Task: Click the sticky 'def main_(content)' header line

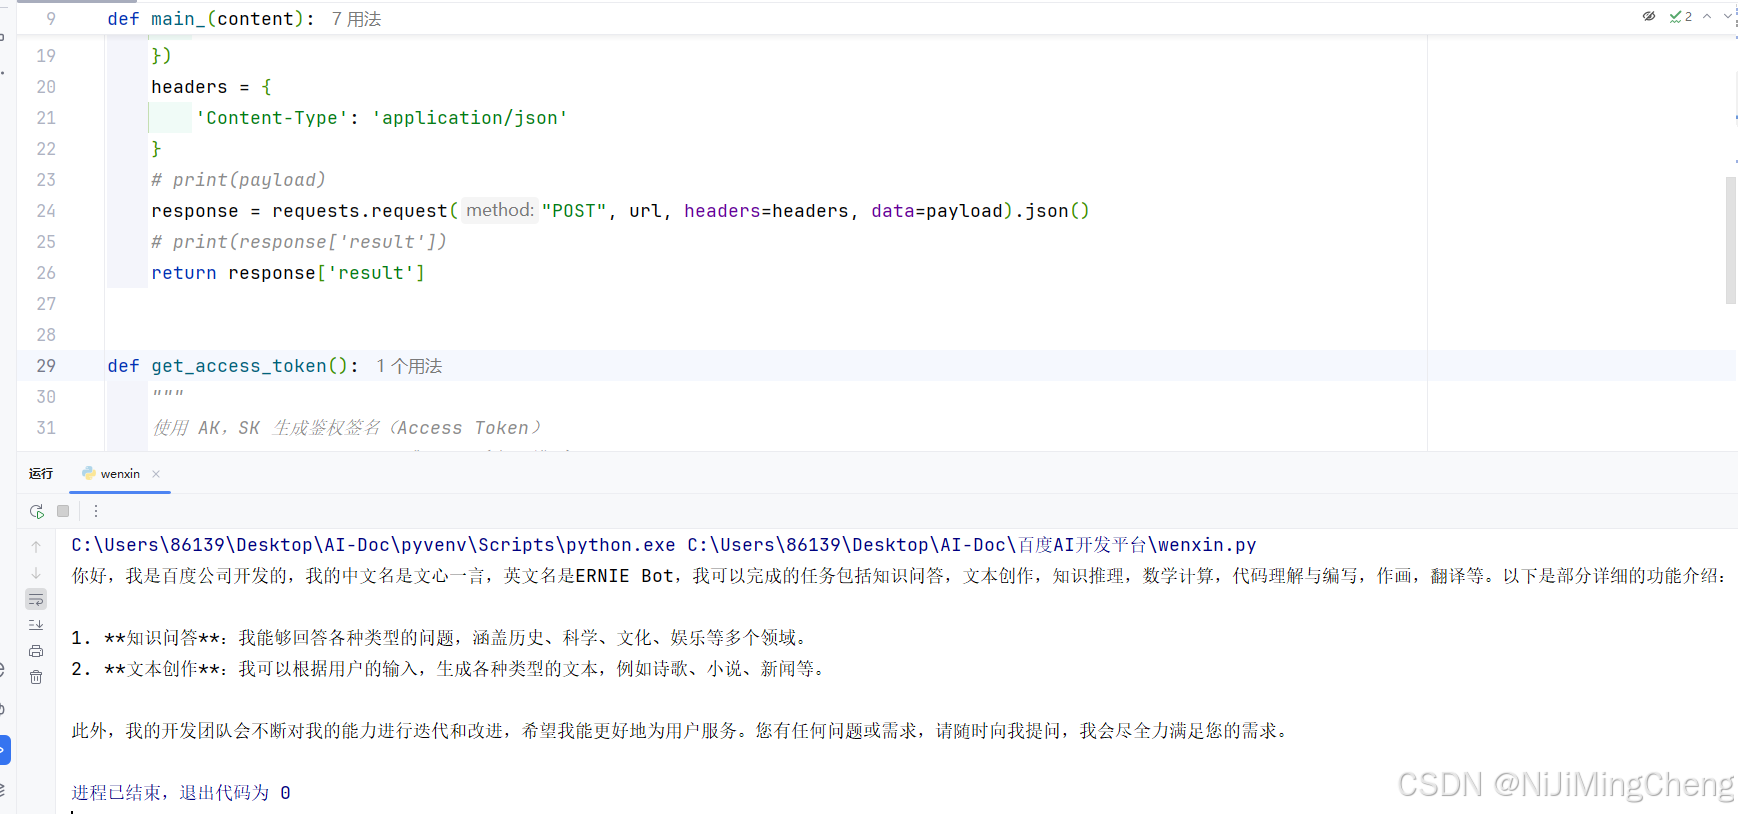Action: [211, 19]
